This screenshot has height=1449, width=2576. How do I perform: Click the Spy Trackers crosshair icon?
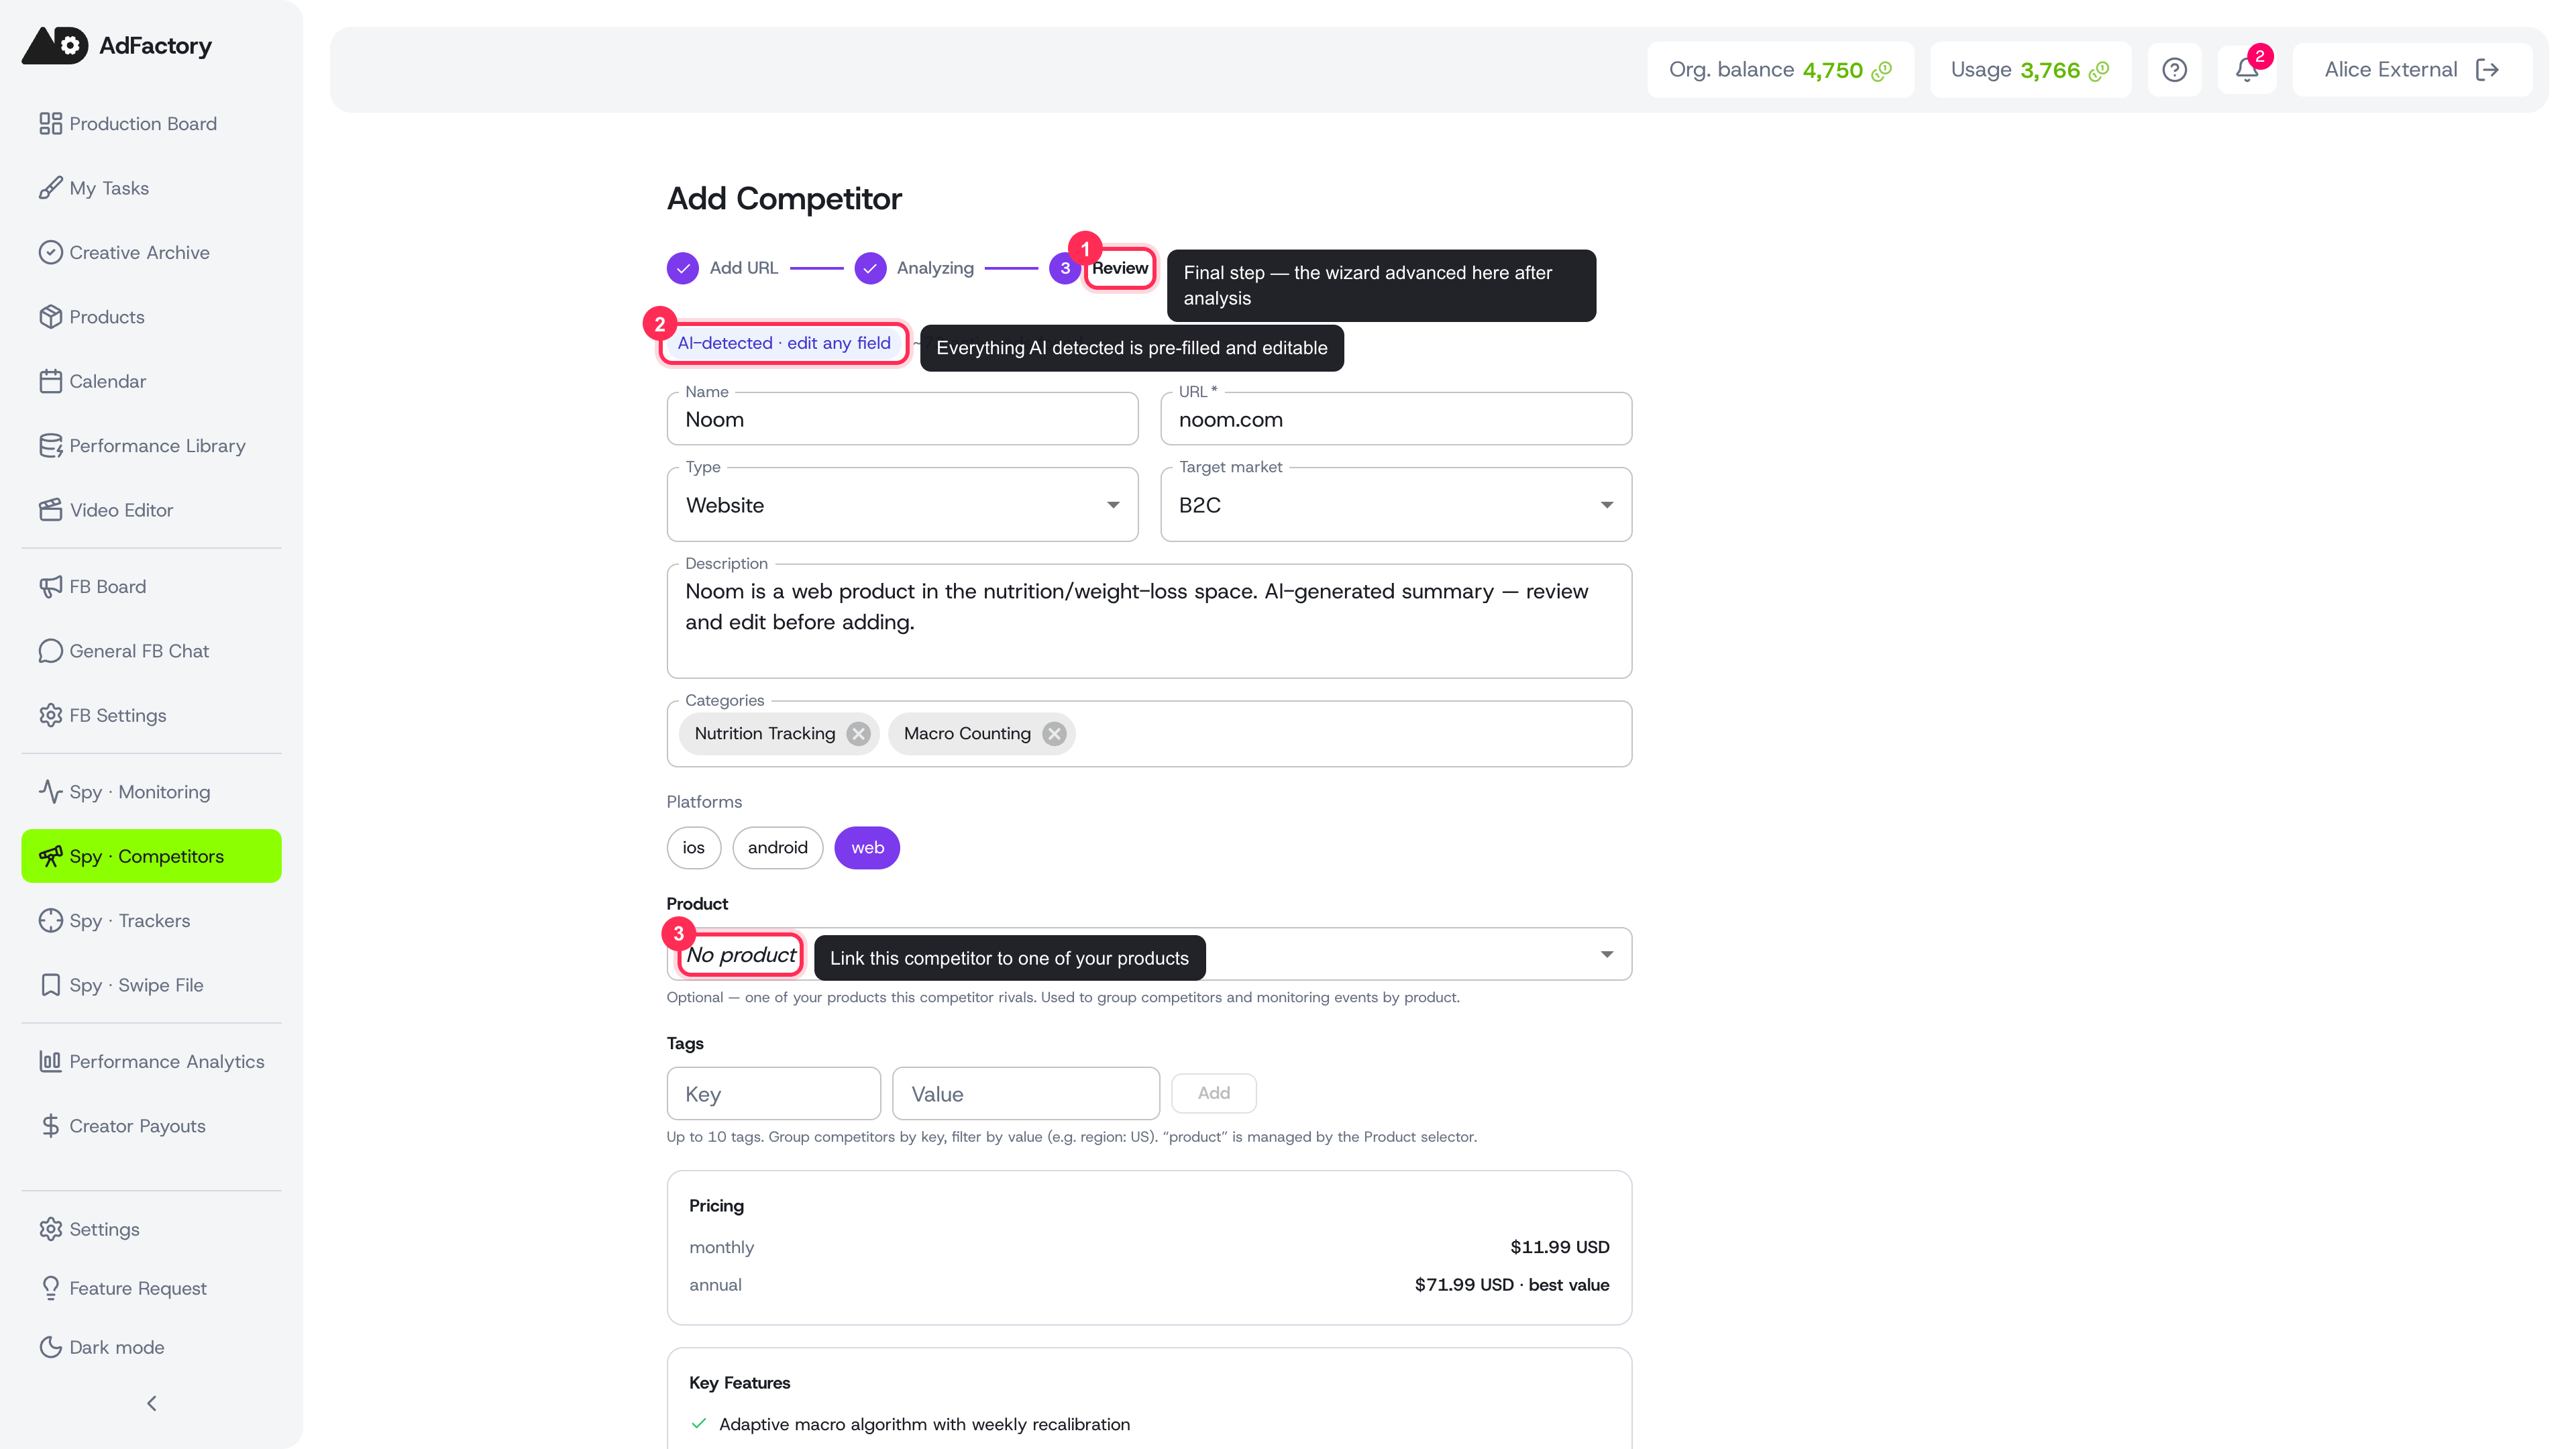coord(50,921)
